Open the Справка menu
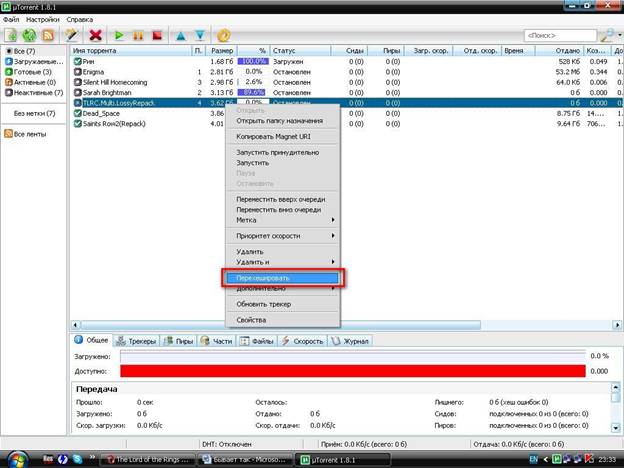 tap(80, 19)
